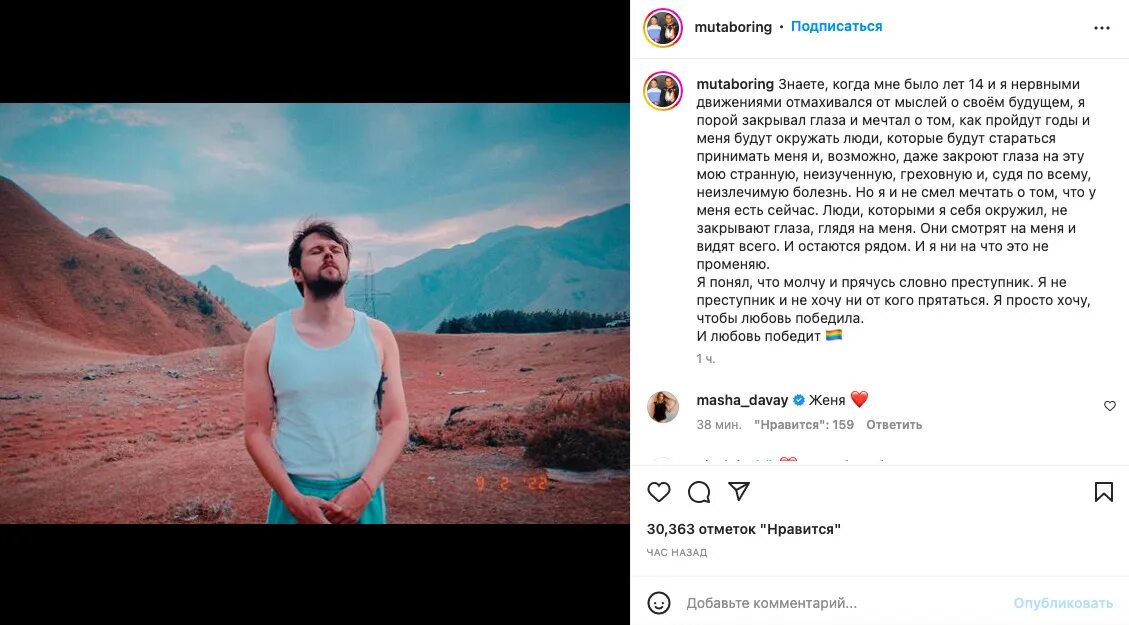Open mutaboring username in the post header
This screenshot has height=625, width=1129.
(x=733, y=27)
